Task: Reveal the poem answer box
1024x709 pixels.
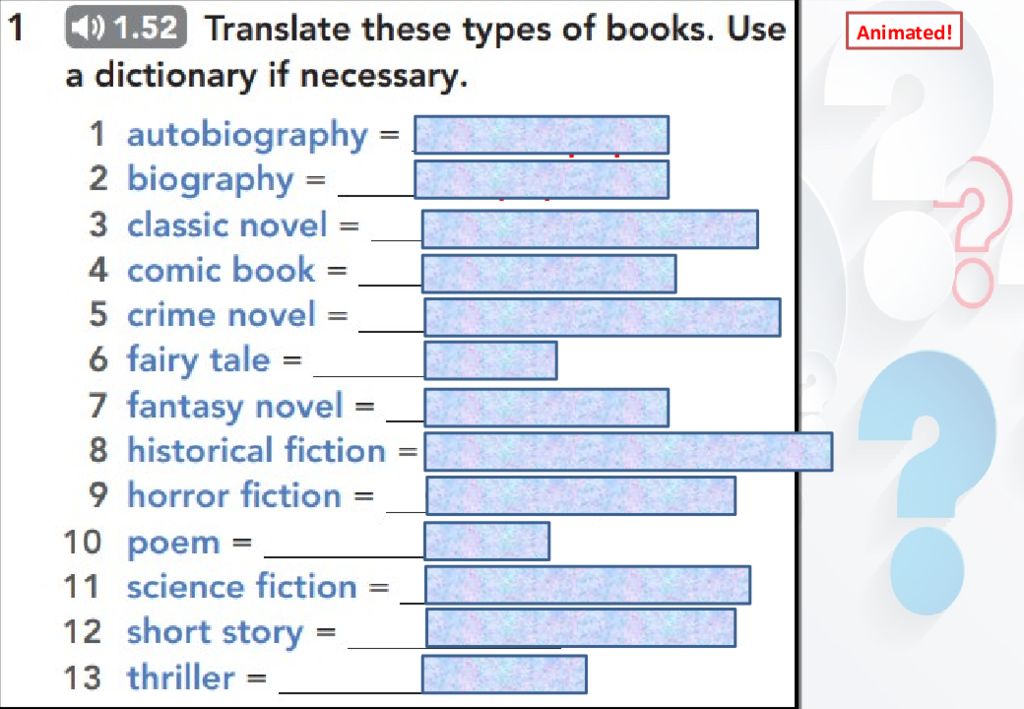Action: pyautogui.click(x=487, y=541)
